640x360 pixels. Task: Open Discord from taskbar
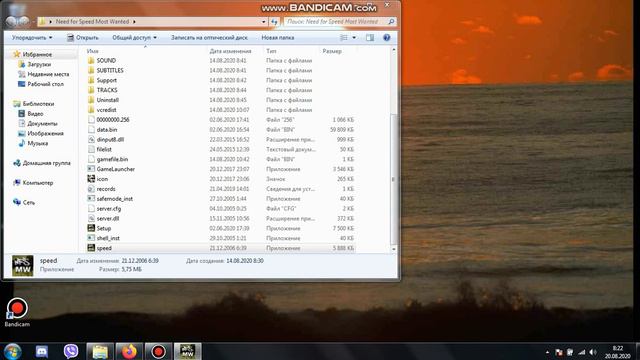(42, 351)
